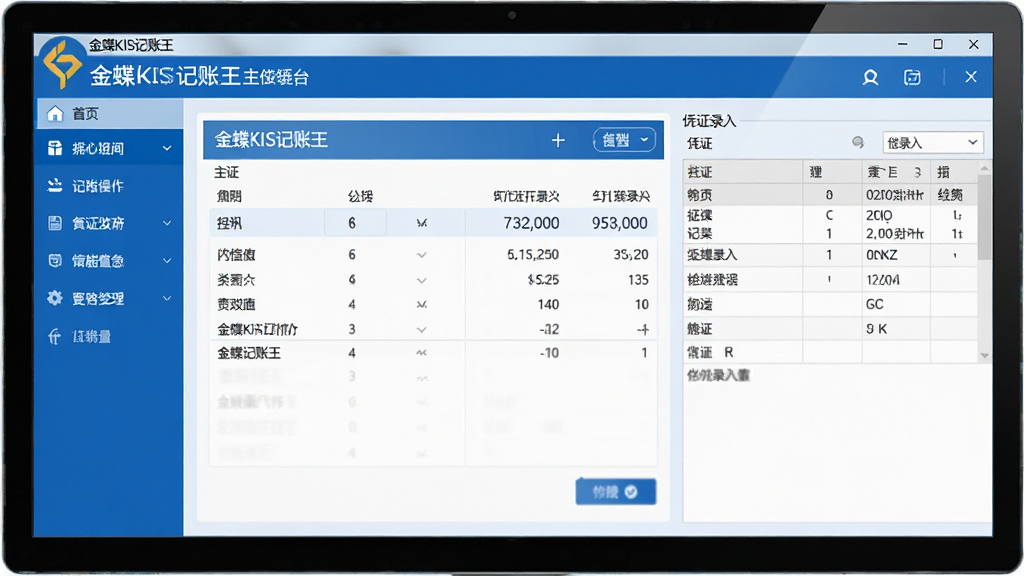
Task: Click the voucher table scrollbar down arrow
Action: click(984, 356)
